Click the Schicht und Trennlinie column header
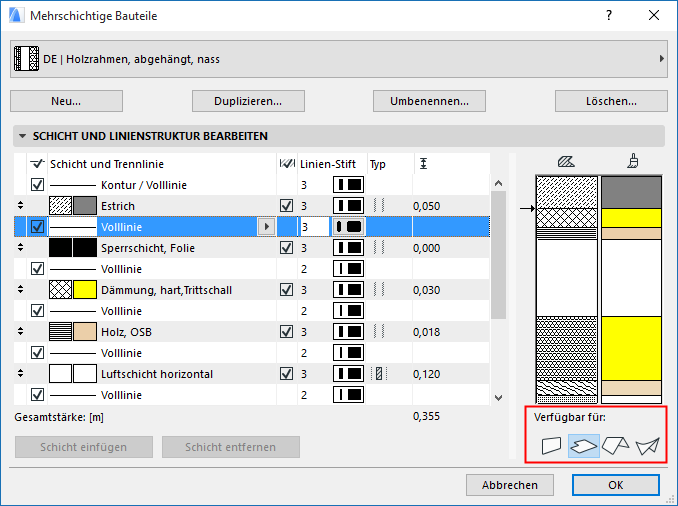This screenshot has height=506, width=678. click(107, 164)
